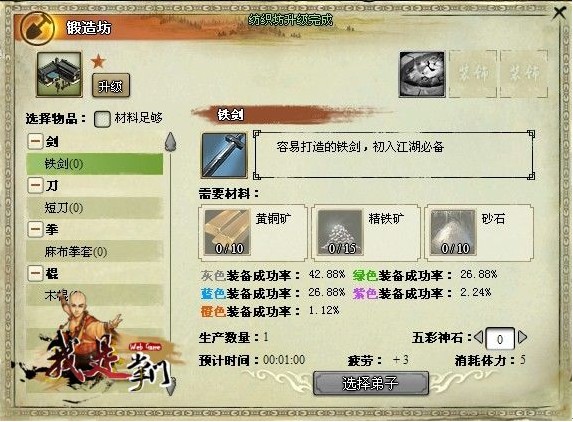This screenshot has width=573, height=422.
Task: Toggle the 材料足够 checkbox
Action: [102, 119]
